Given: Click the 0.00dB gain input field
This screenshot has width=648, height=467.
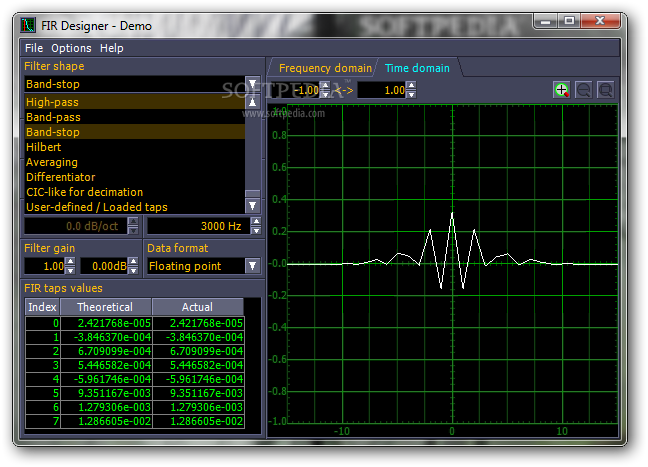Looking at the screenshot, I should point(104,266).
